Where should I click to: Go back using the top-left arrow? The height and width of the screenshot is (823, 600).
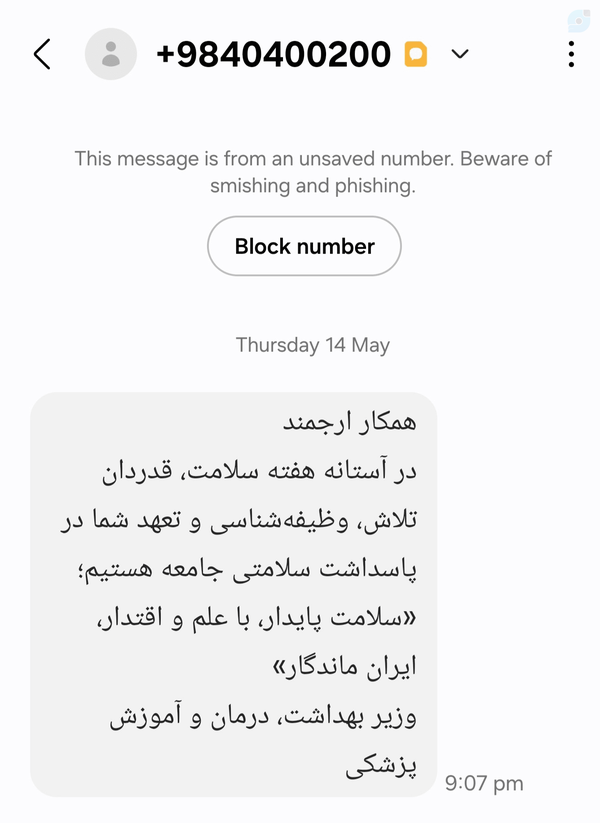coord(42,54)
